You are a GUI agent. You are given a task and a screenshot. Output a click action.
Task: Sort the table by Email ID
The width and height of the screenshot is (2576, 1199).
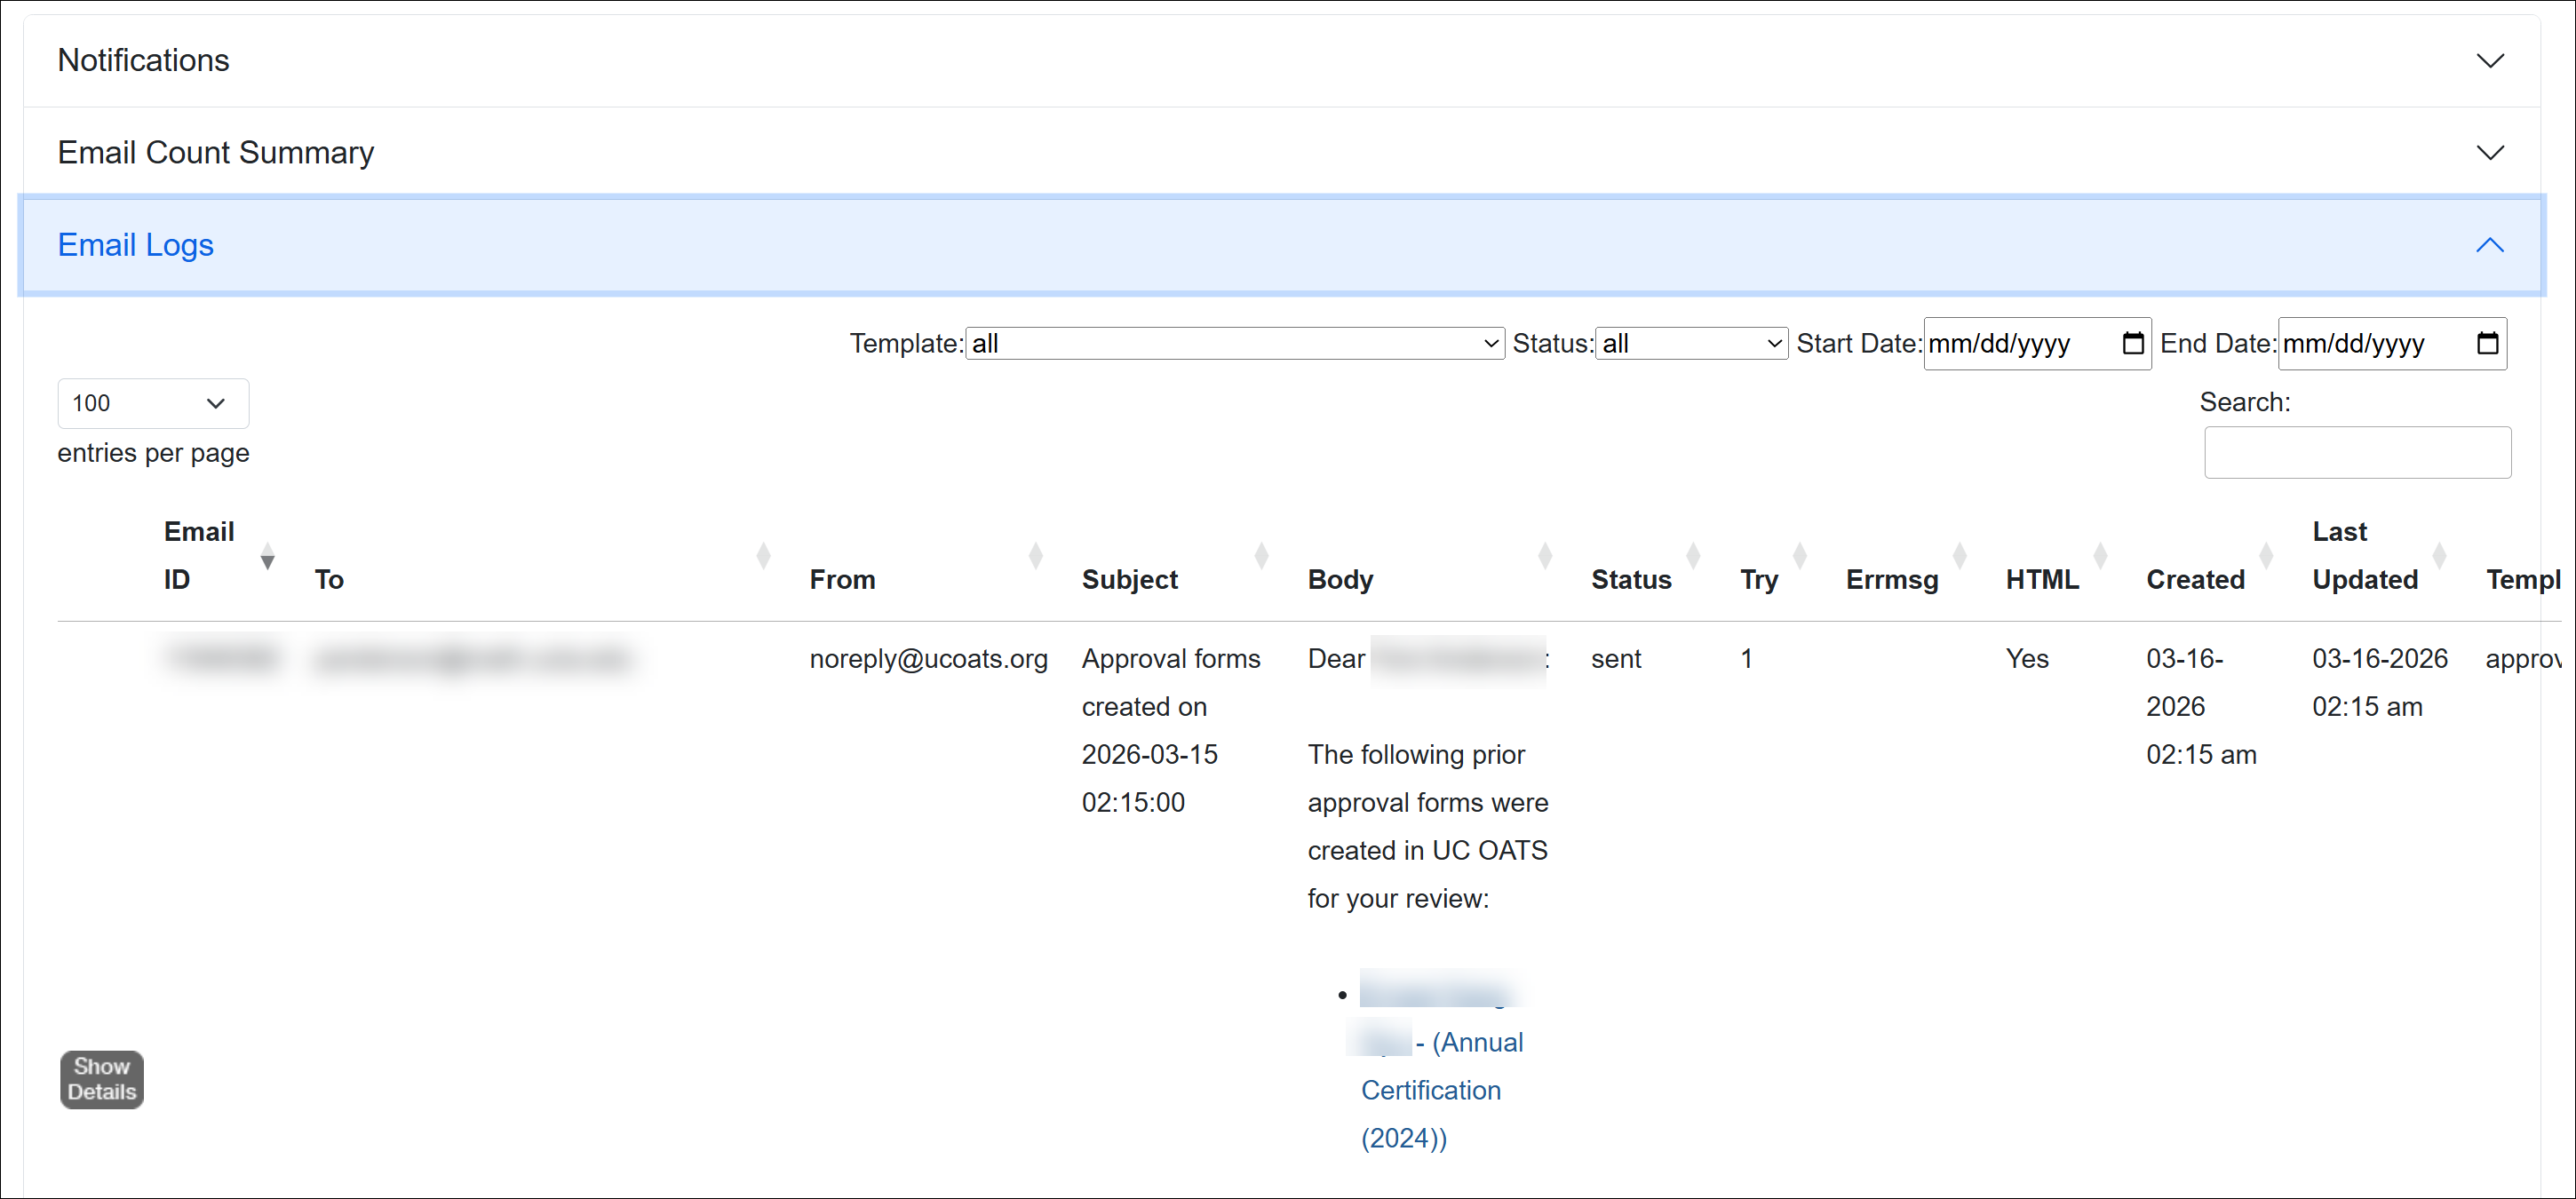267,557
